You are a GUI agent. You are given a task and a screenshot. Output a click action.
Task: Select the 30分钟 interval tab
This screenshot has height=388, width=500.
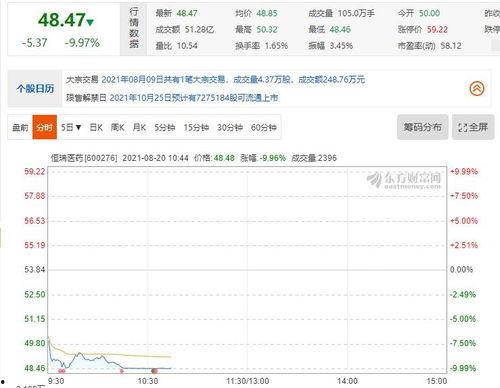pyautogui.click(x=230, y=127)
